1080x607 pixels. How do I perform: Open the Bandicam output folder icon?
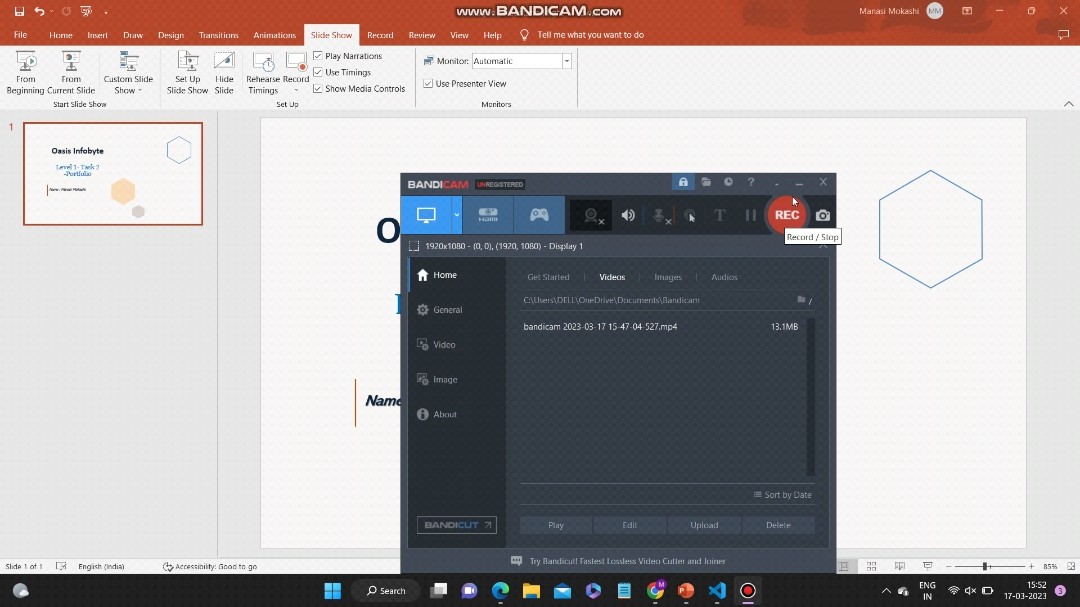pos(706,182)
